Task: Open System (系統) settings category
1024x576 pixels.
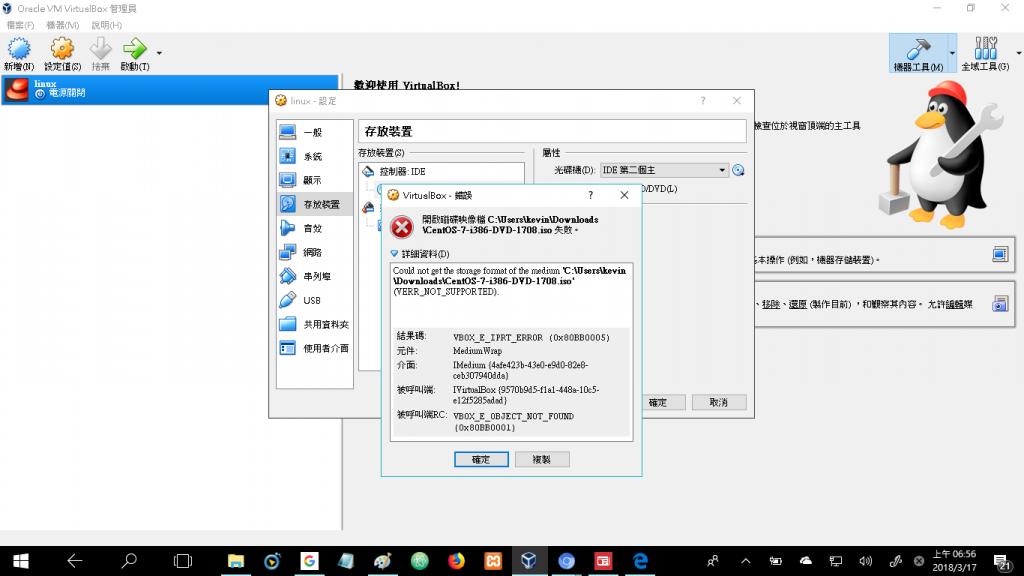Action: click(x=314, y=157)
